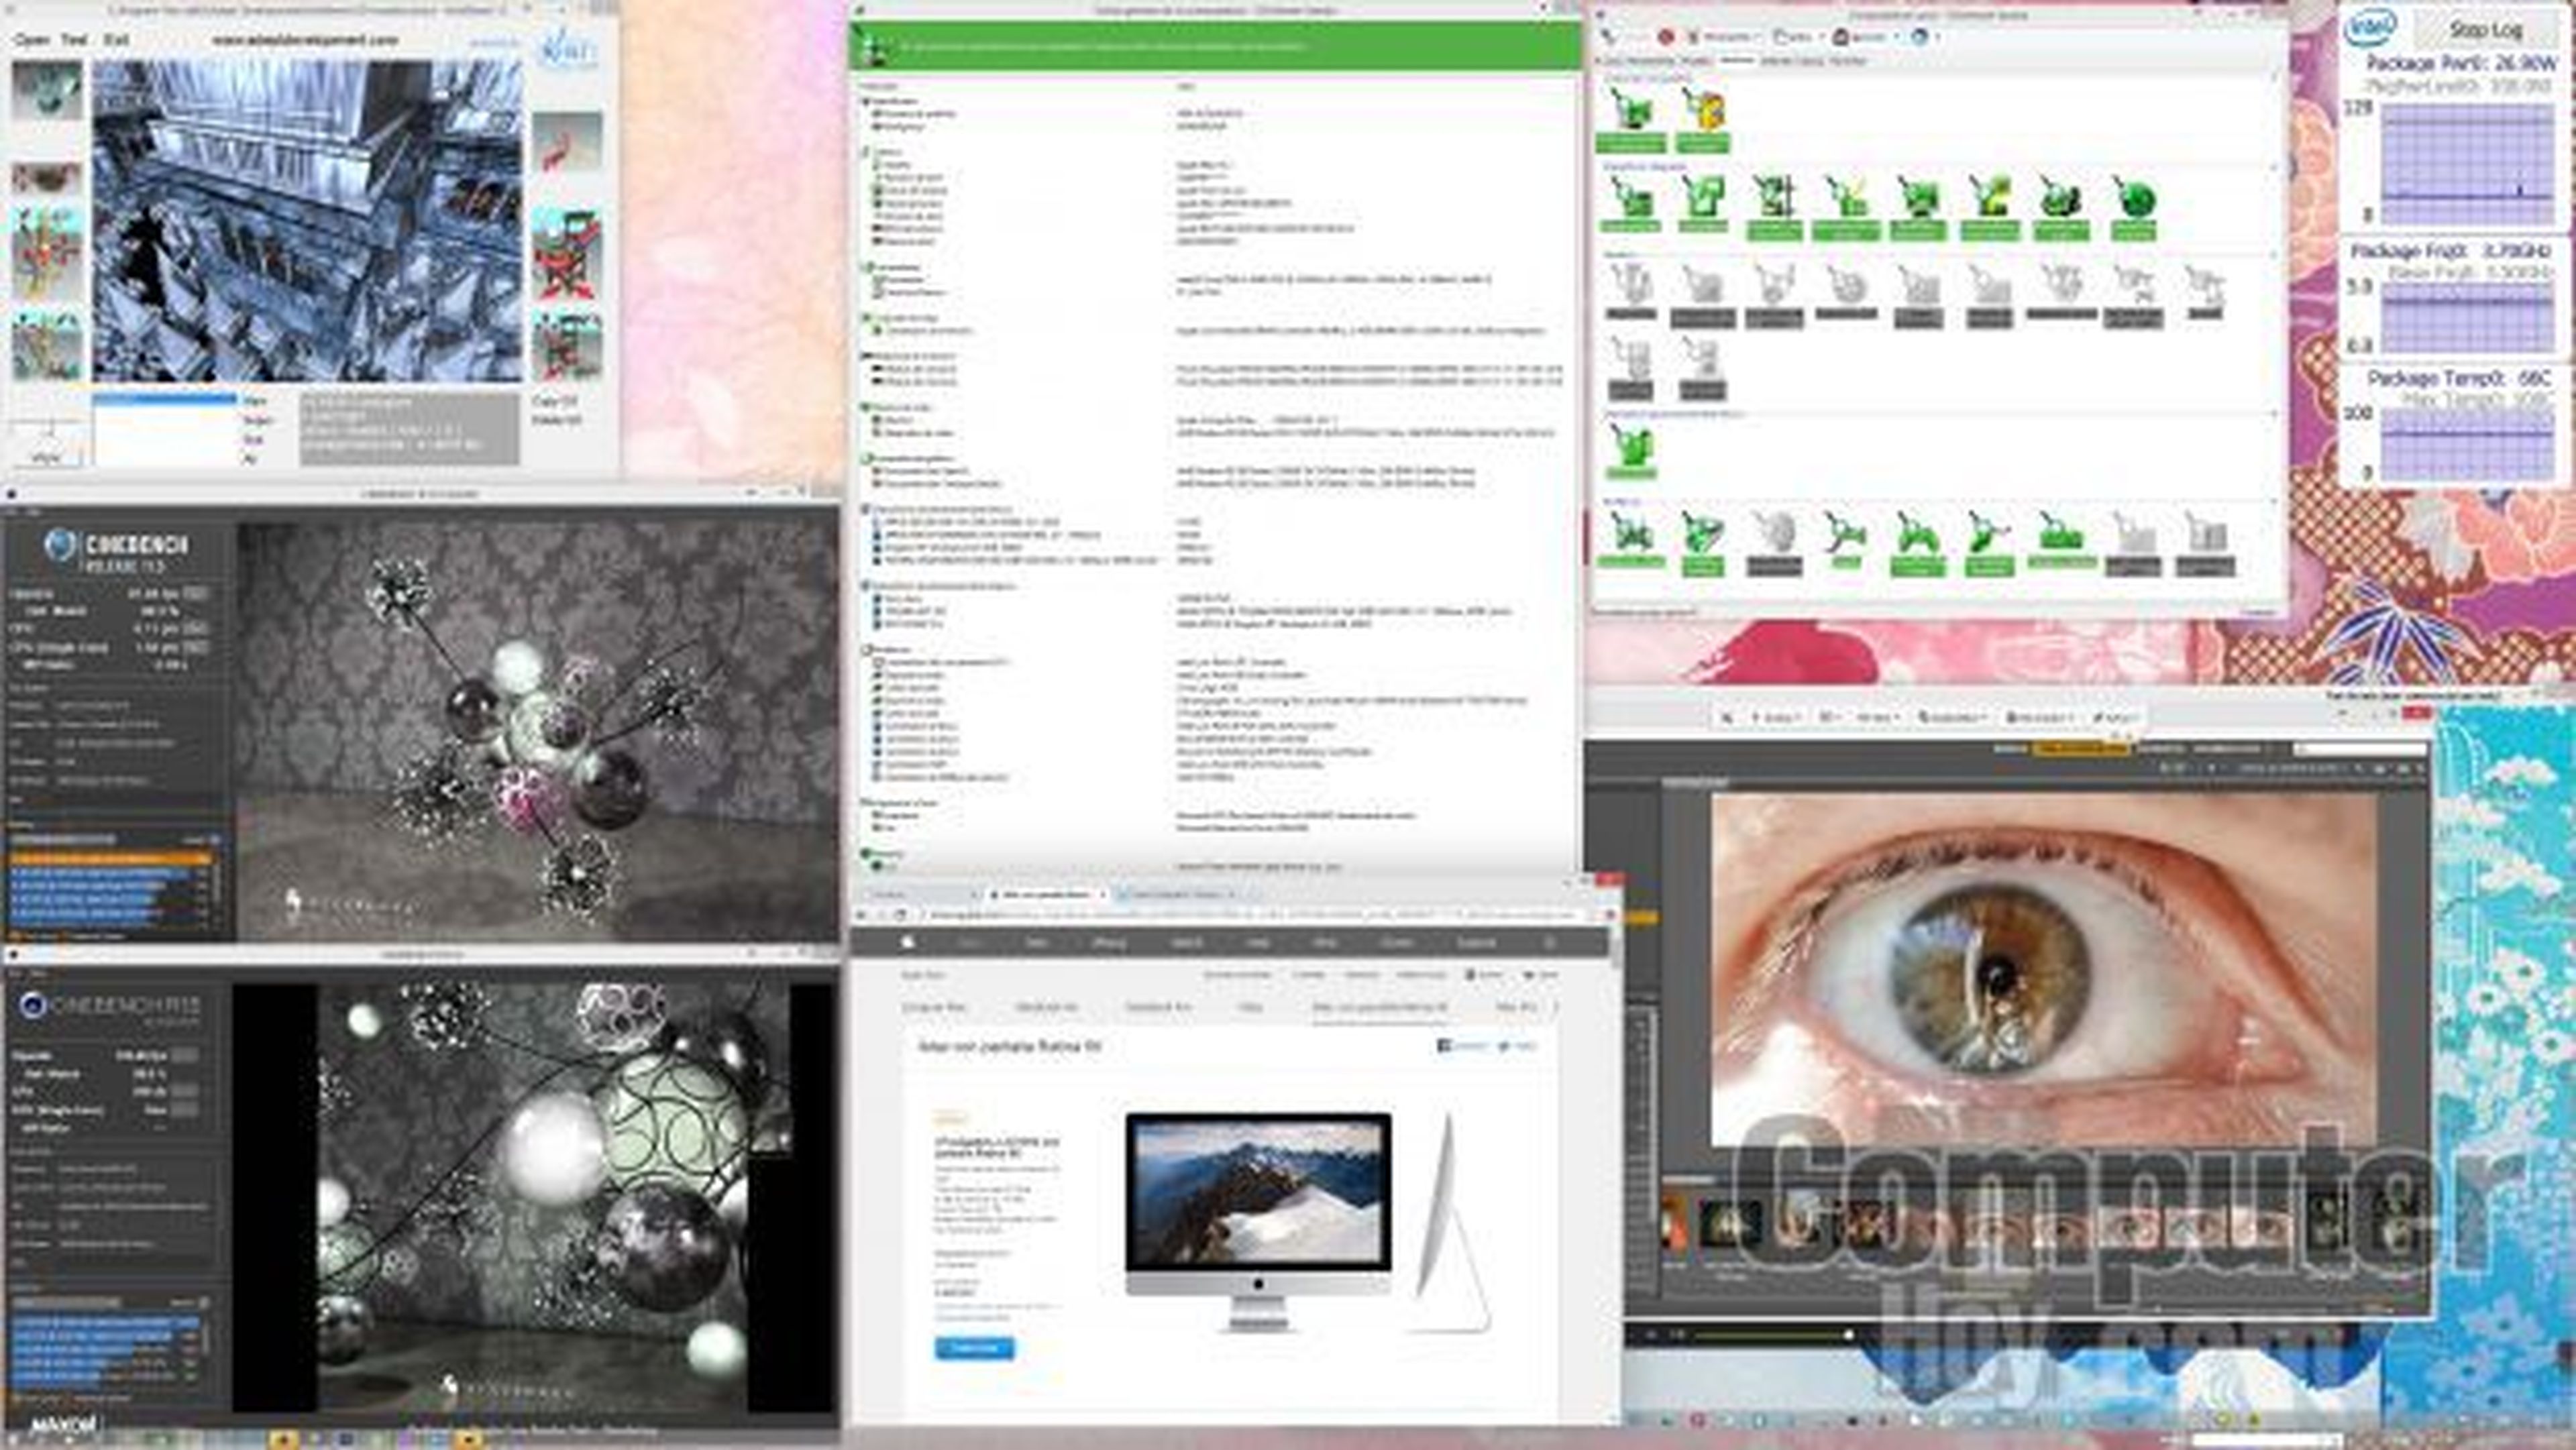Screen dimensions: 2576x1450
Task: Run the OpenGL test in Cinebench R15
Action: (x=184, y=1055)
